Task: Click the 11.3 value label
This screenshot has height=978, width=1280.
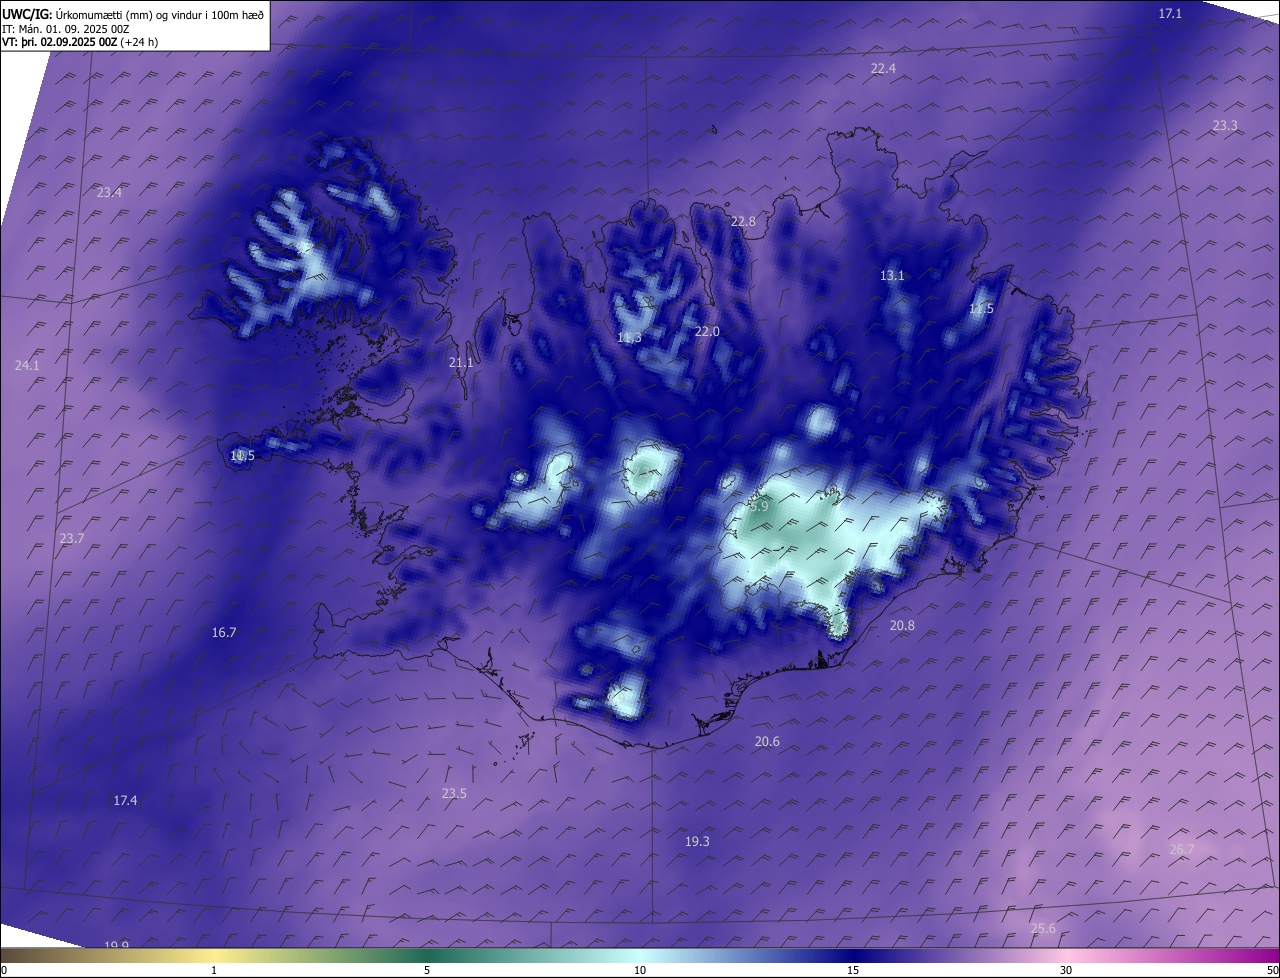Action: pos(629,338)
